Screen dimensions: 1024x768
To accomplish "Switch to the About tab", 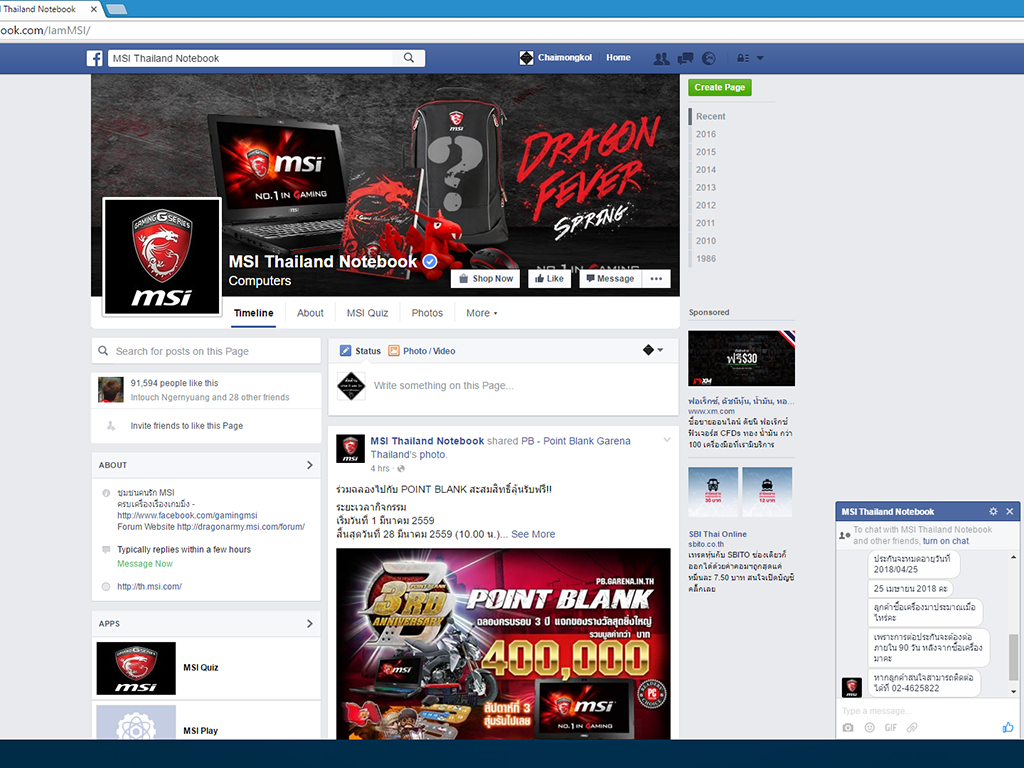I will coord(310,313).
